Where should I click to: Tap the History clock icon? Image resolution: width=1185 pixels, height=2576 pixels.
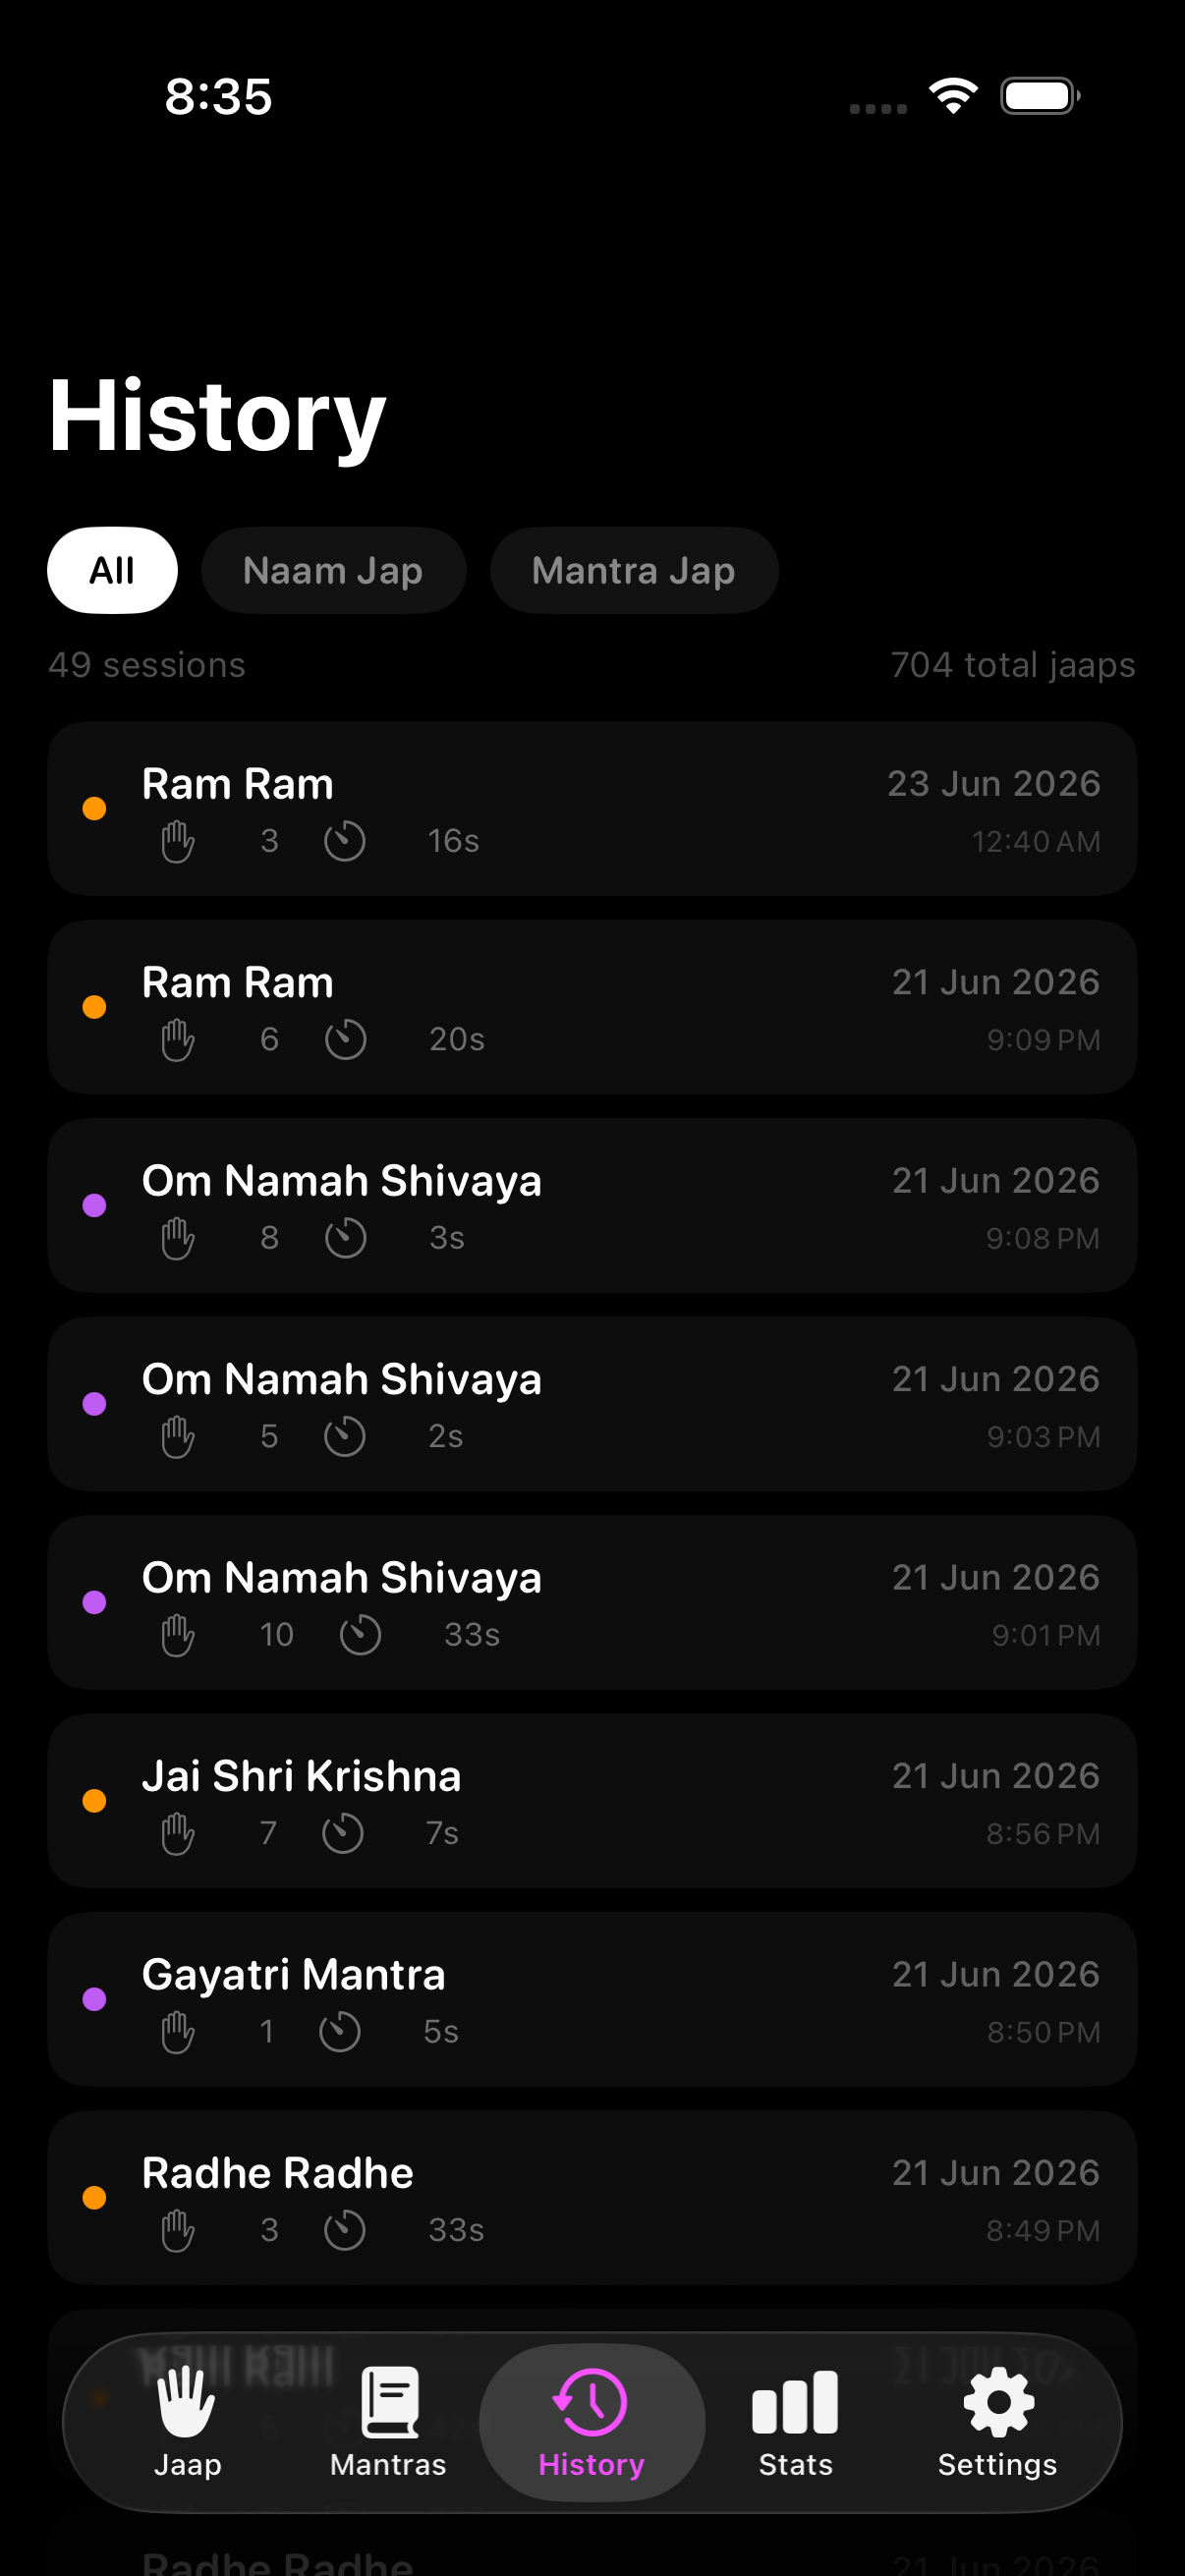point(591,2402)
